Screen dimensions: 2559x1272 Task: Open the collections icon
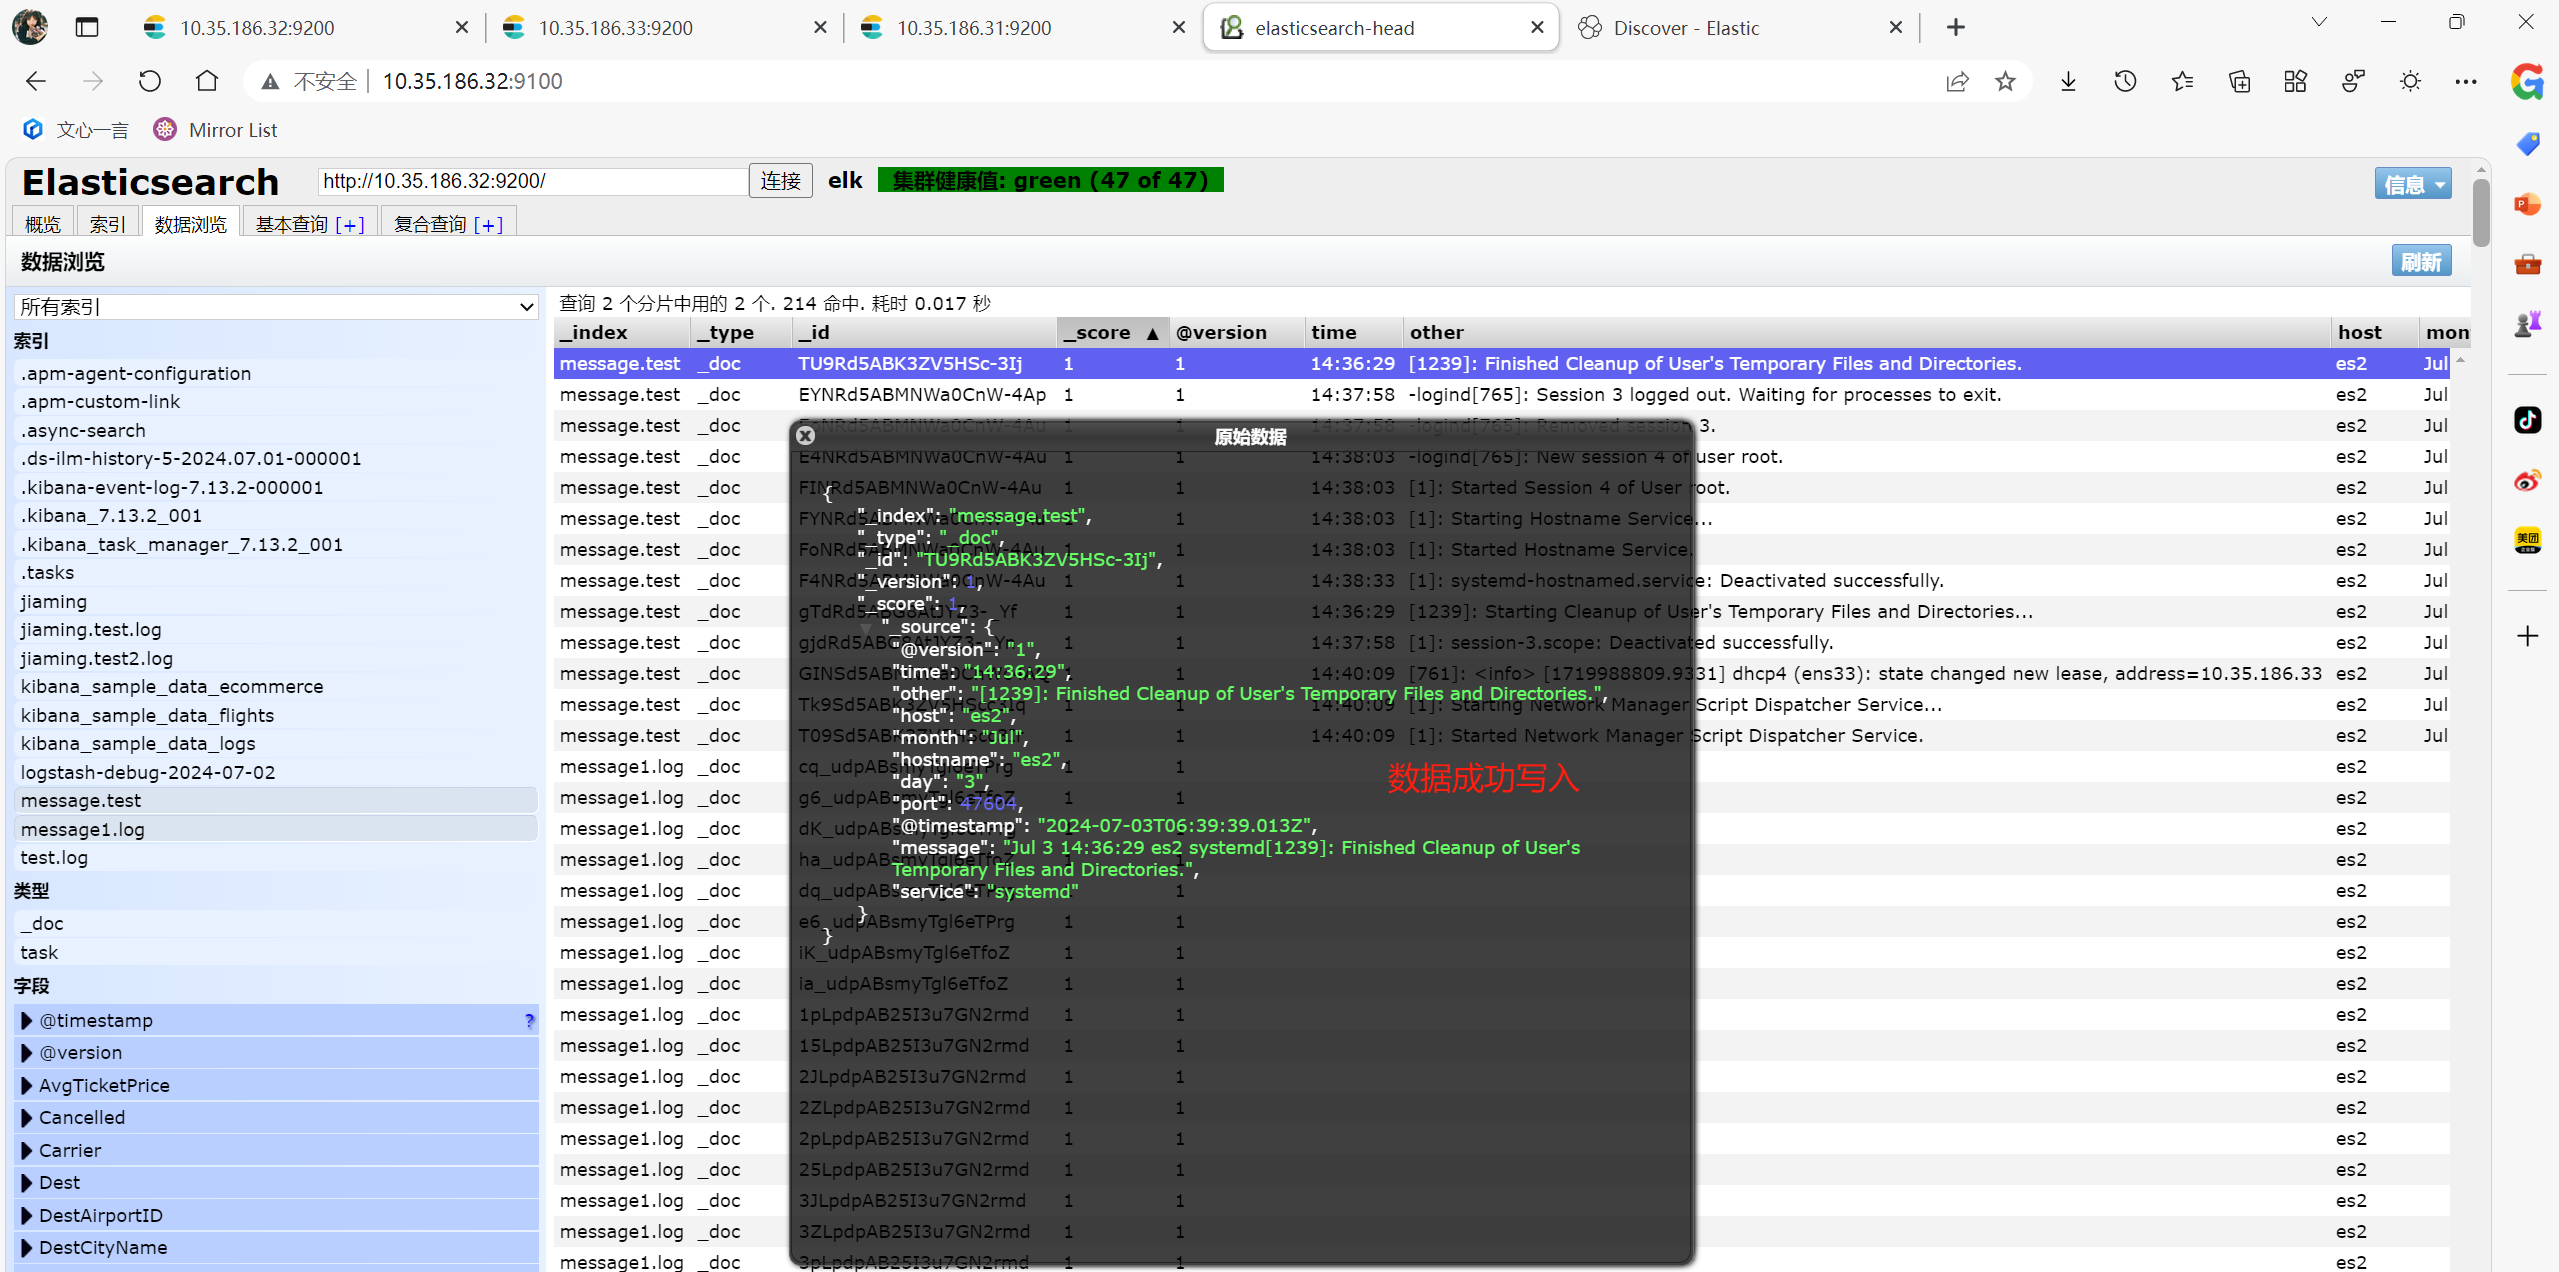2239,81
